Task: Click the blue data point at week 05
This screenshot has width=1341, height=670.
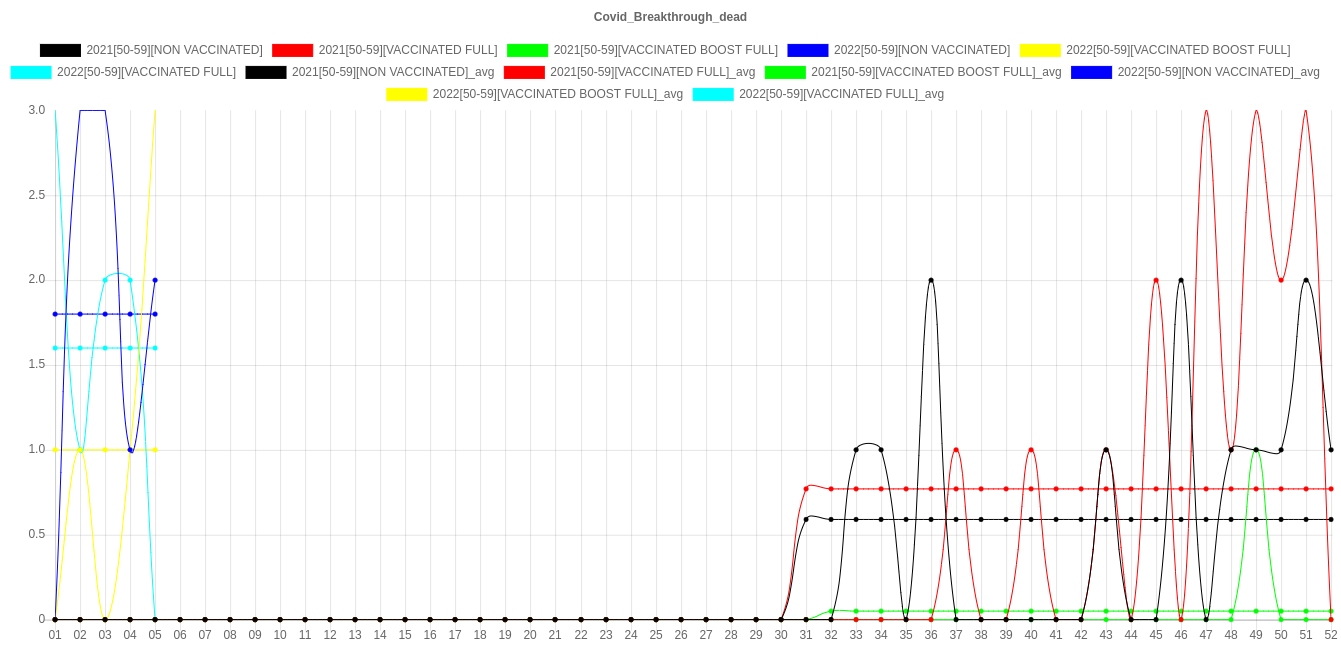Action: tap(155, 280)
